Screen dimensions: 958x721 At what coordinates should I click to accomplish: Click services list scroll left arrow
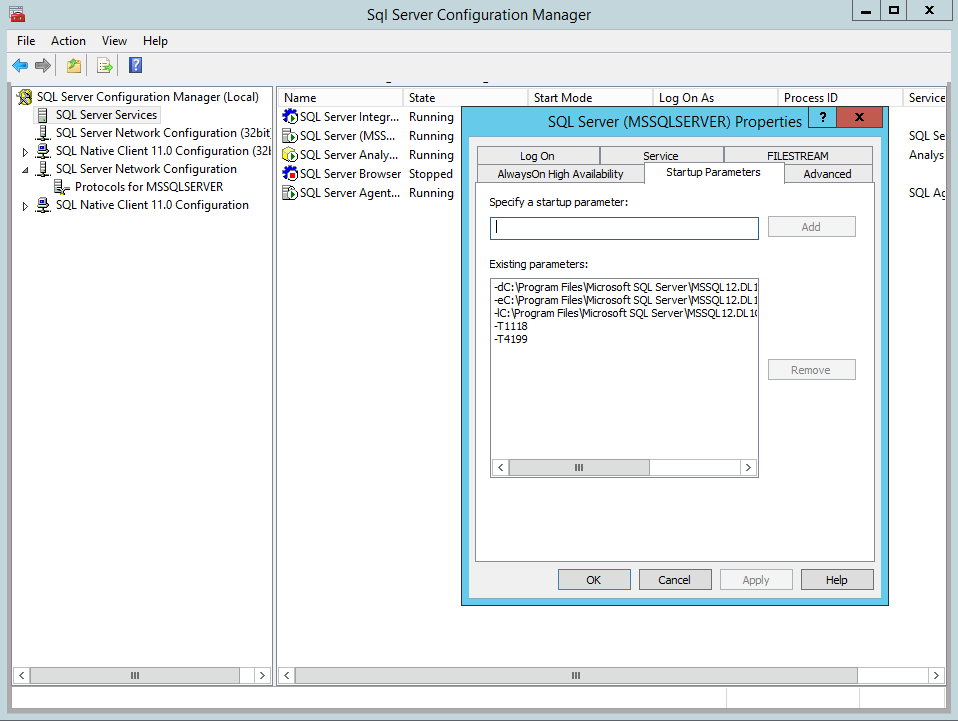[x=287, y=675]
